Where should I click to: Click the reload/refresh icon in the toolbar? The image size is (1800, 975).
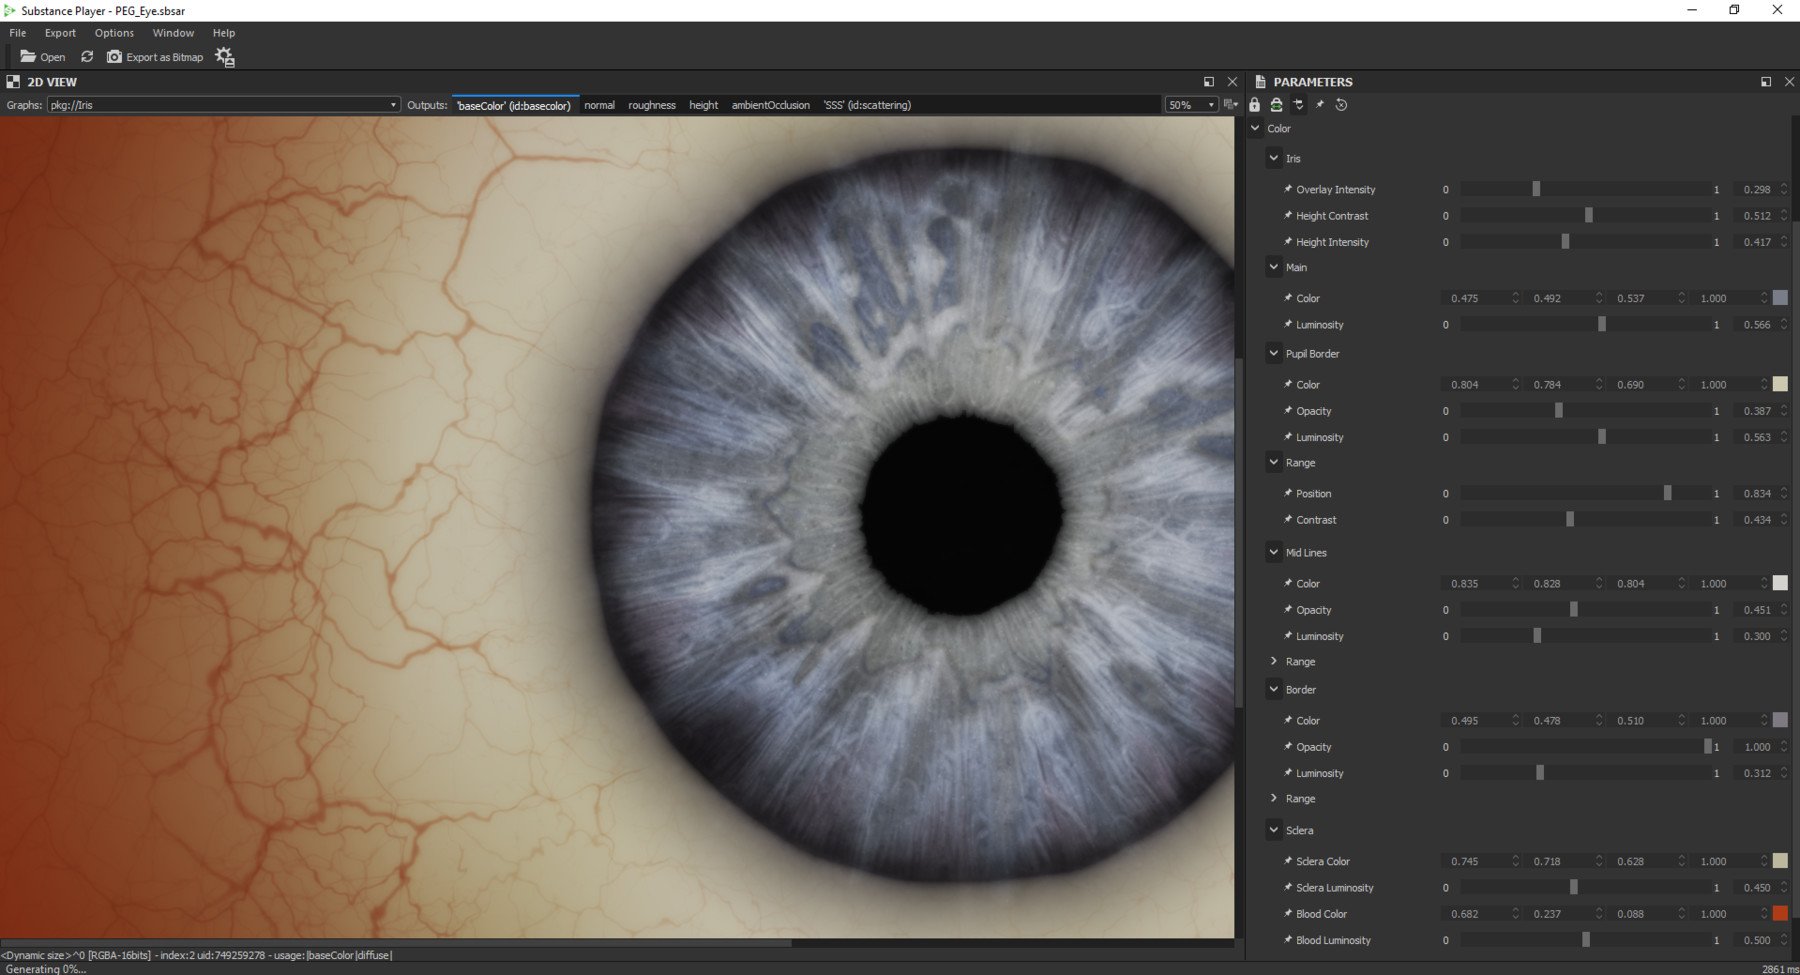87,57
